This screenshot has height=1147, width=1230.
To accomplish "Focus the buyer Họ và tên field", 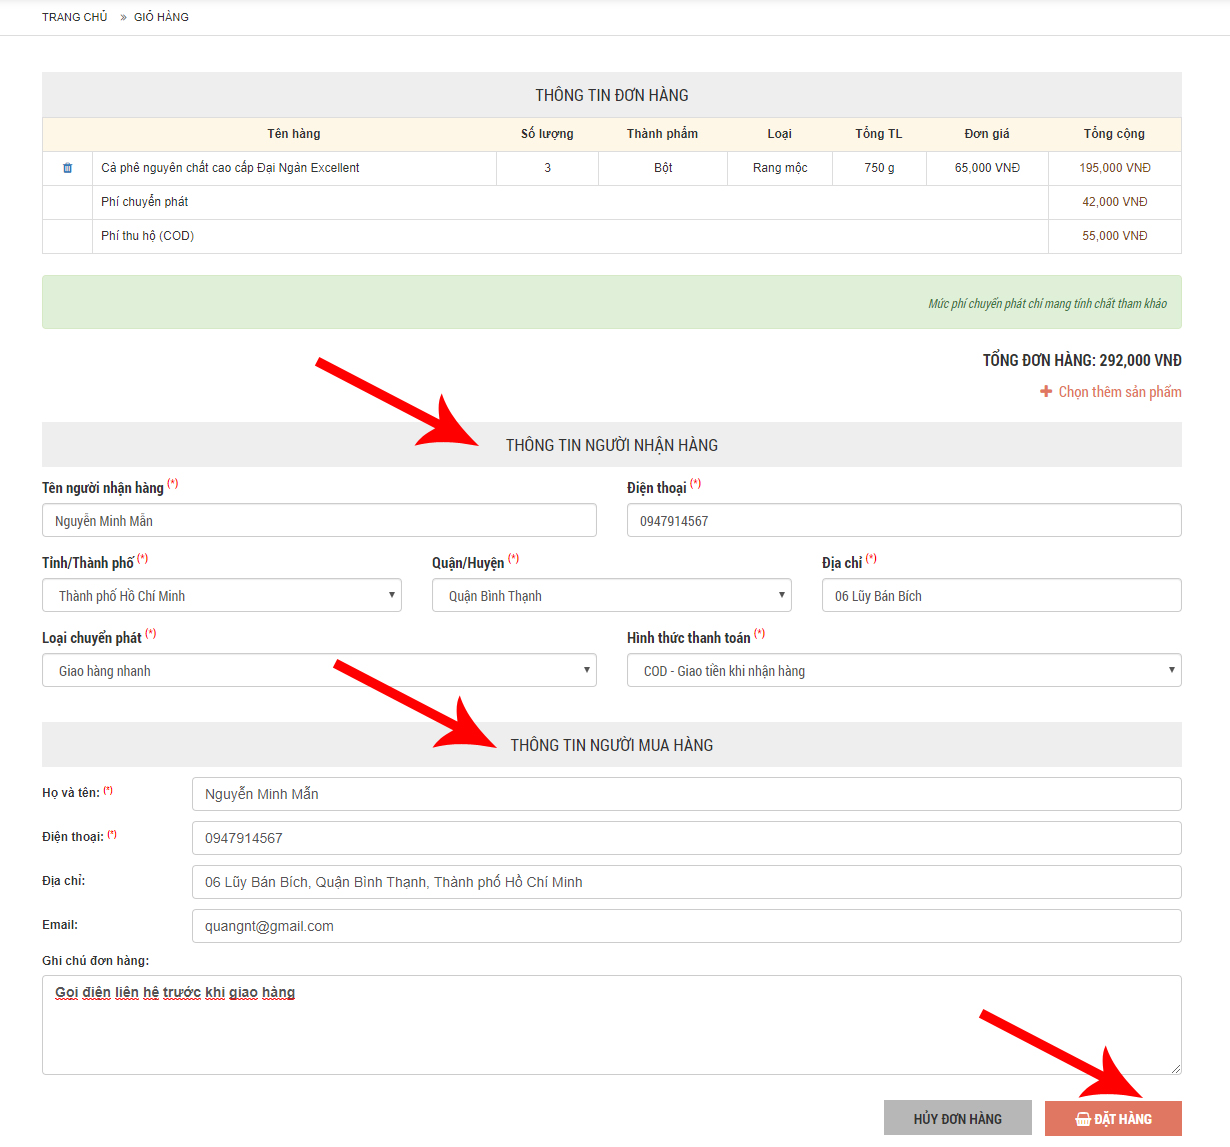I will tap(686, 794).
